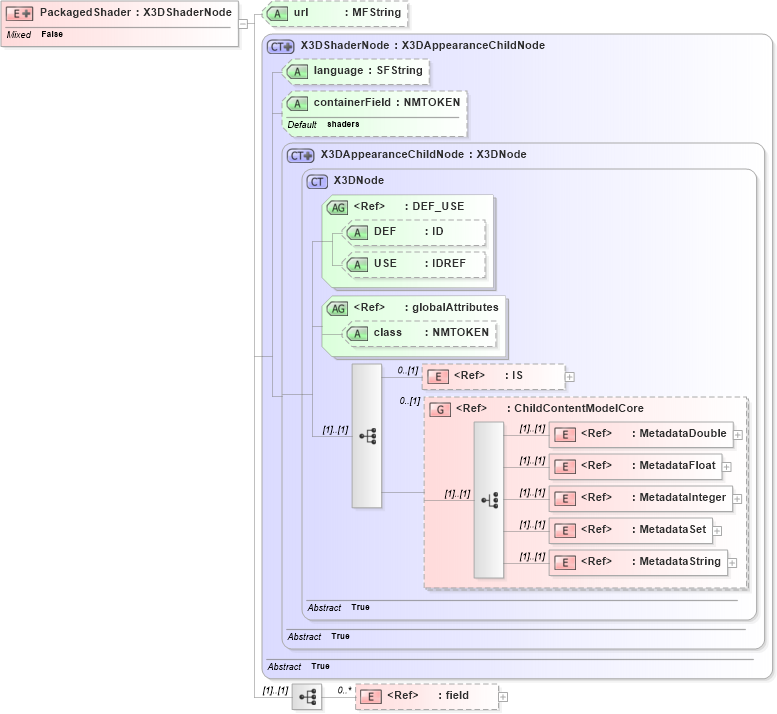Expand the MetadataInteger element reference

point(737,499)
